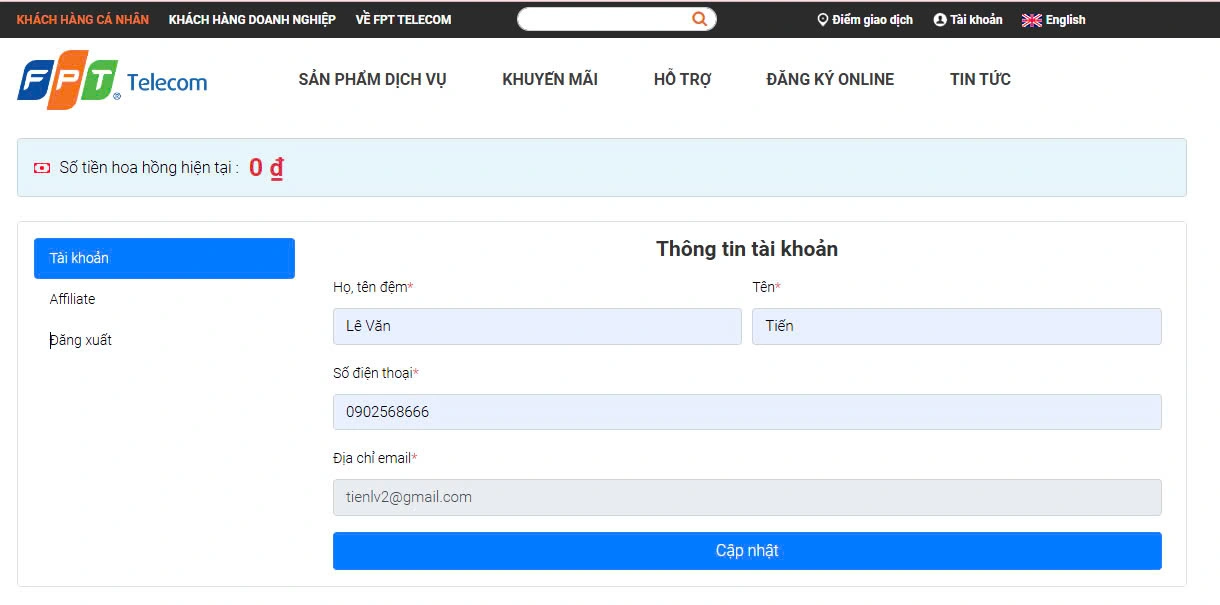Open KHÁCH HÀNG DOANH NGHIỆP section
Viewport: 1220px width, 605px height.
pos(252,20)
